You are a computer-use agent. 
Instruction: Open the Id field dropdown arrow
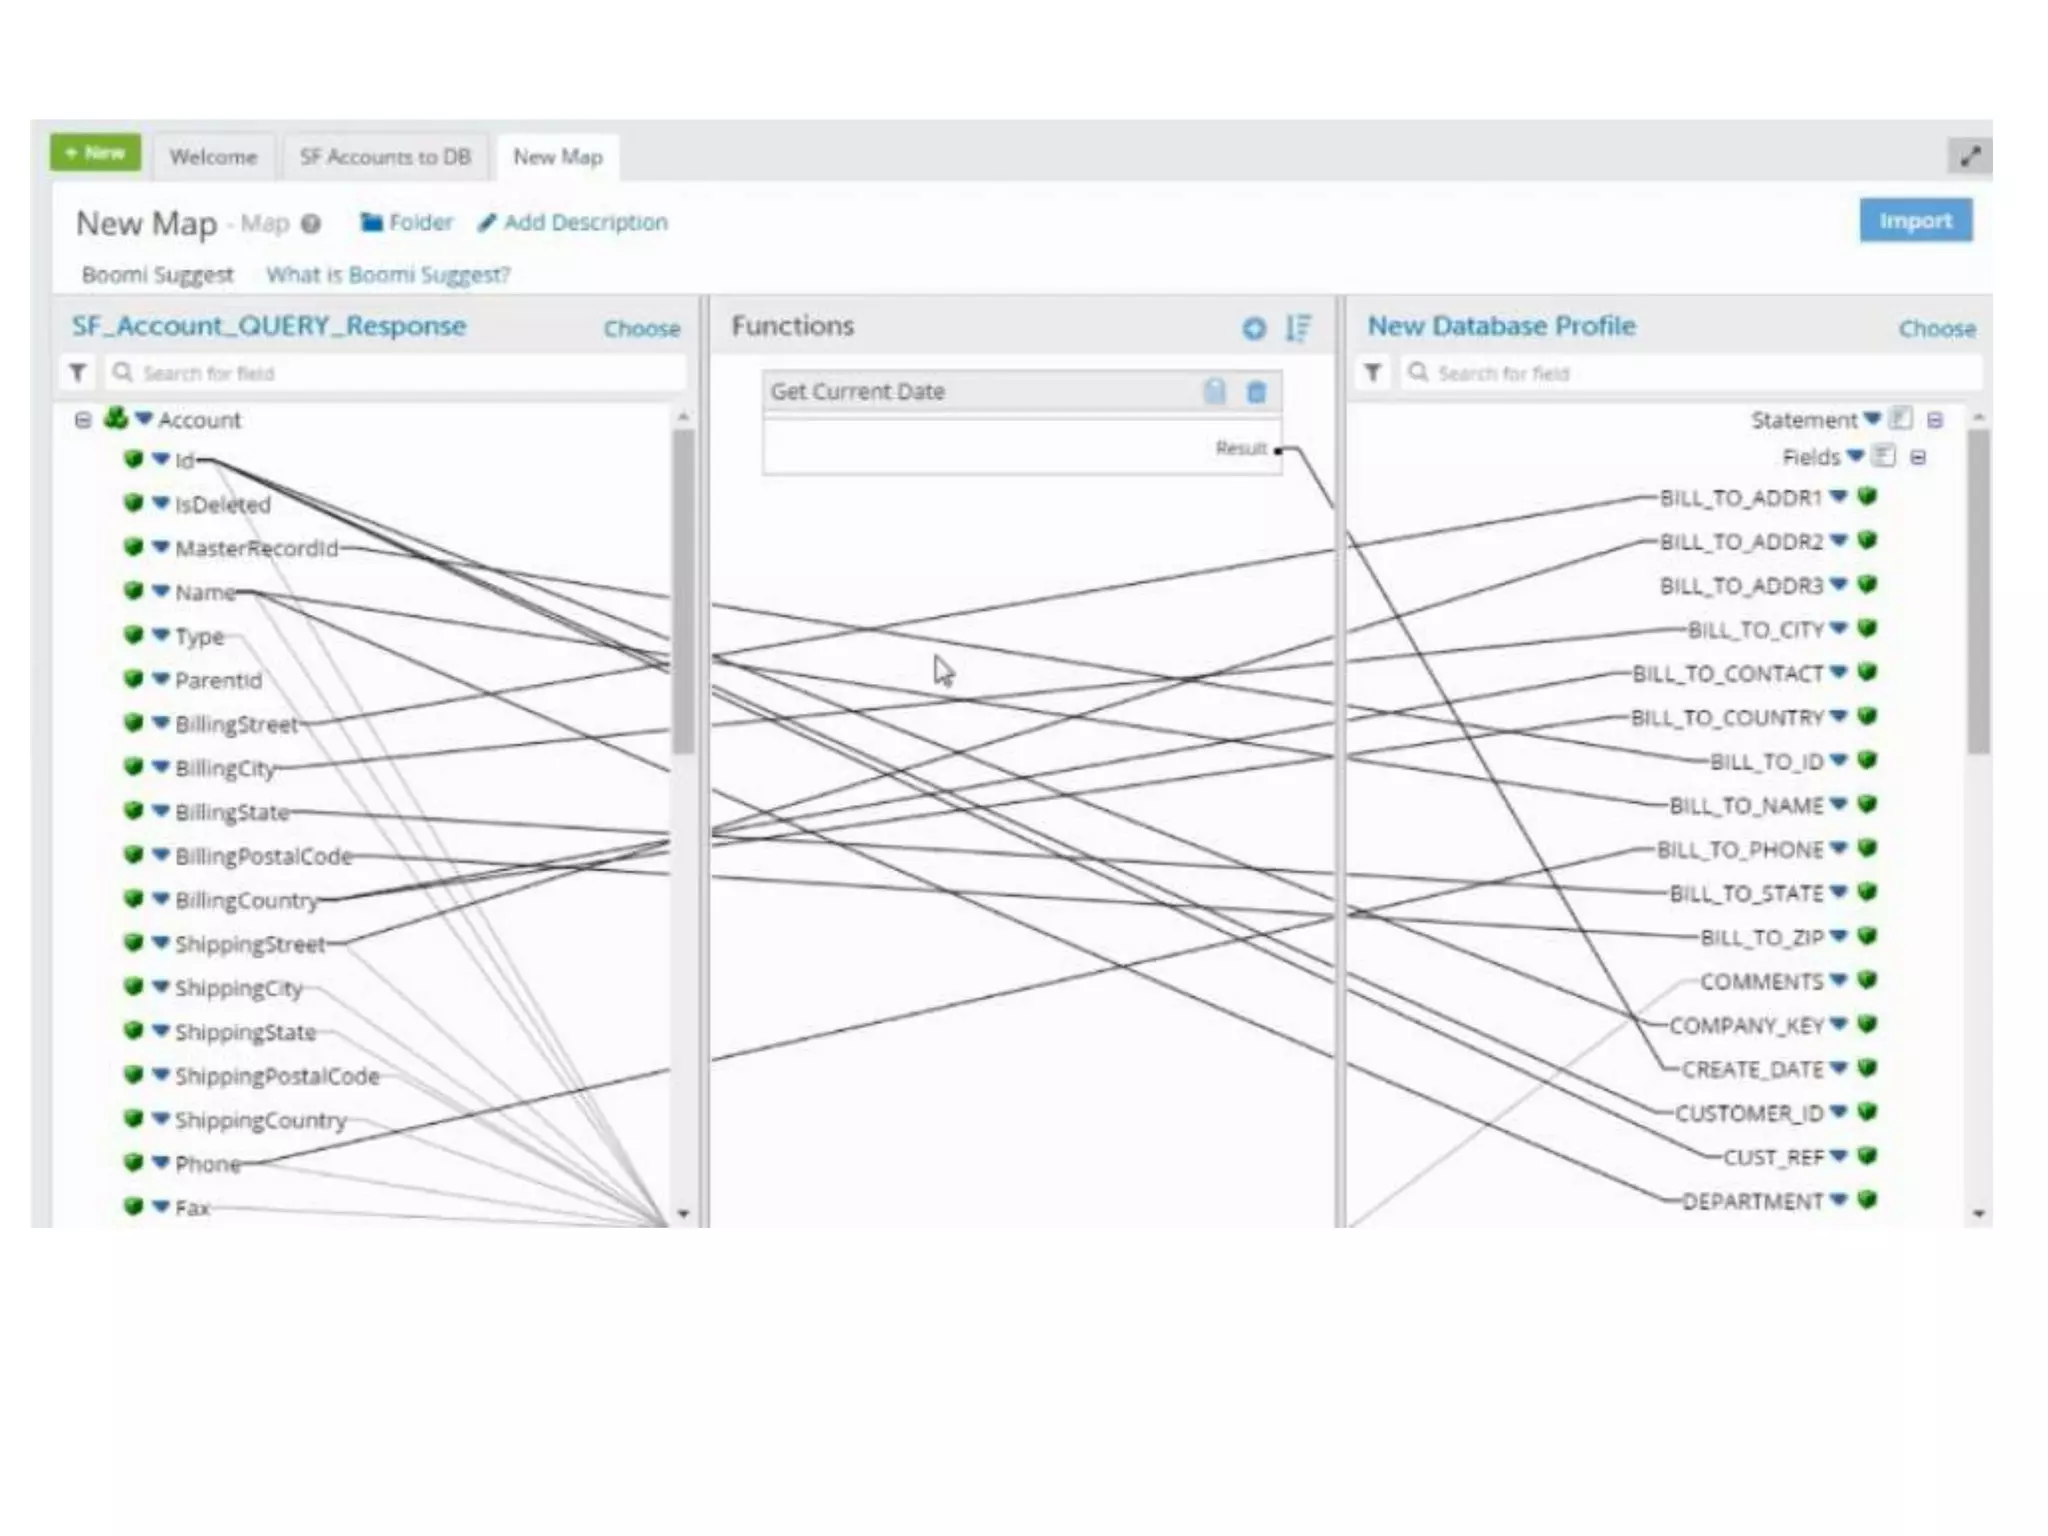[x=161, y=459]
